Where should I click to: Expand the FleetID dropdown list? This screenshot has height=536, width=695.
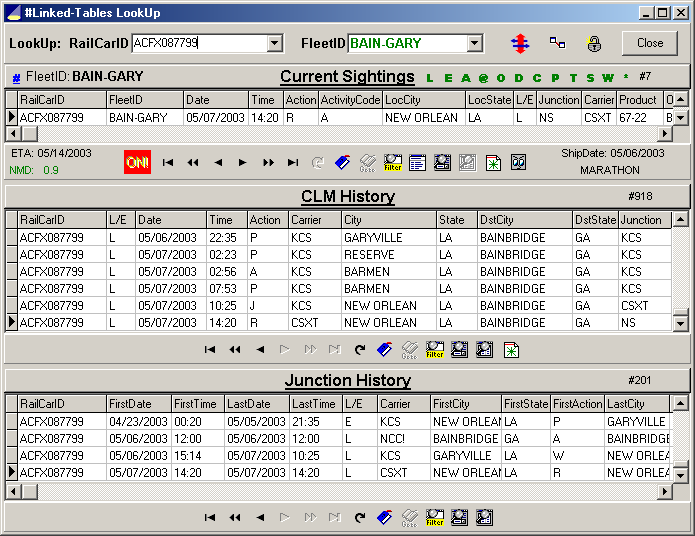(475, 44)
